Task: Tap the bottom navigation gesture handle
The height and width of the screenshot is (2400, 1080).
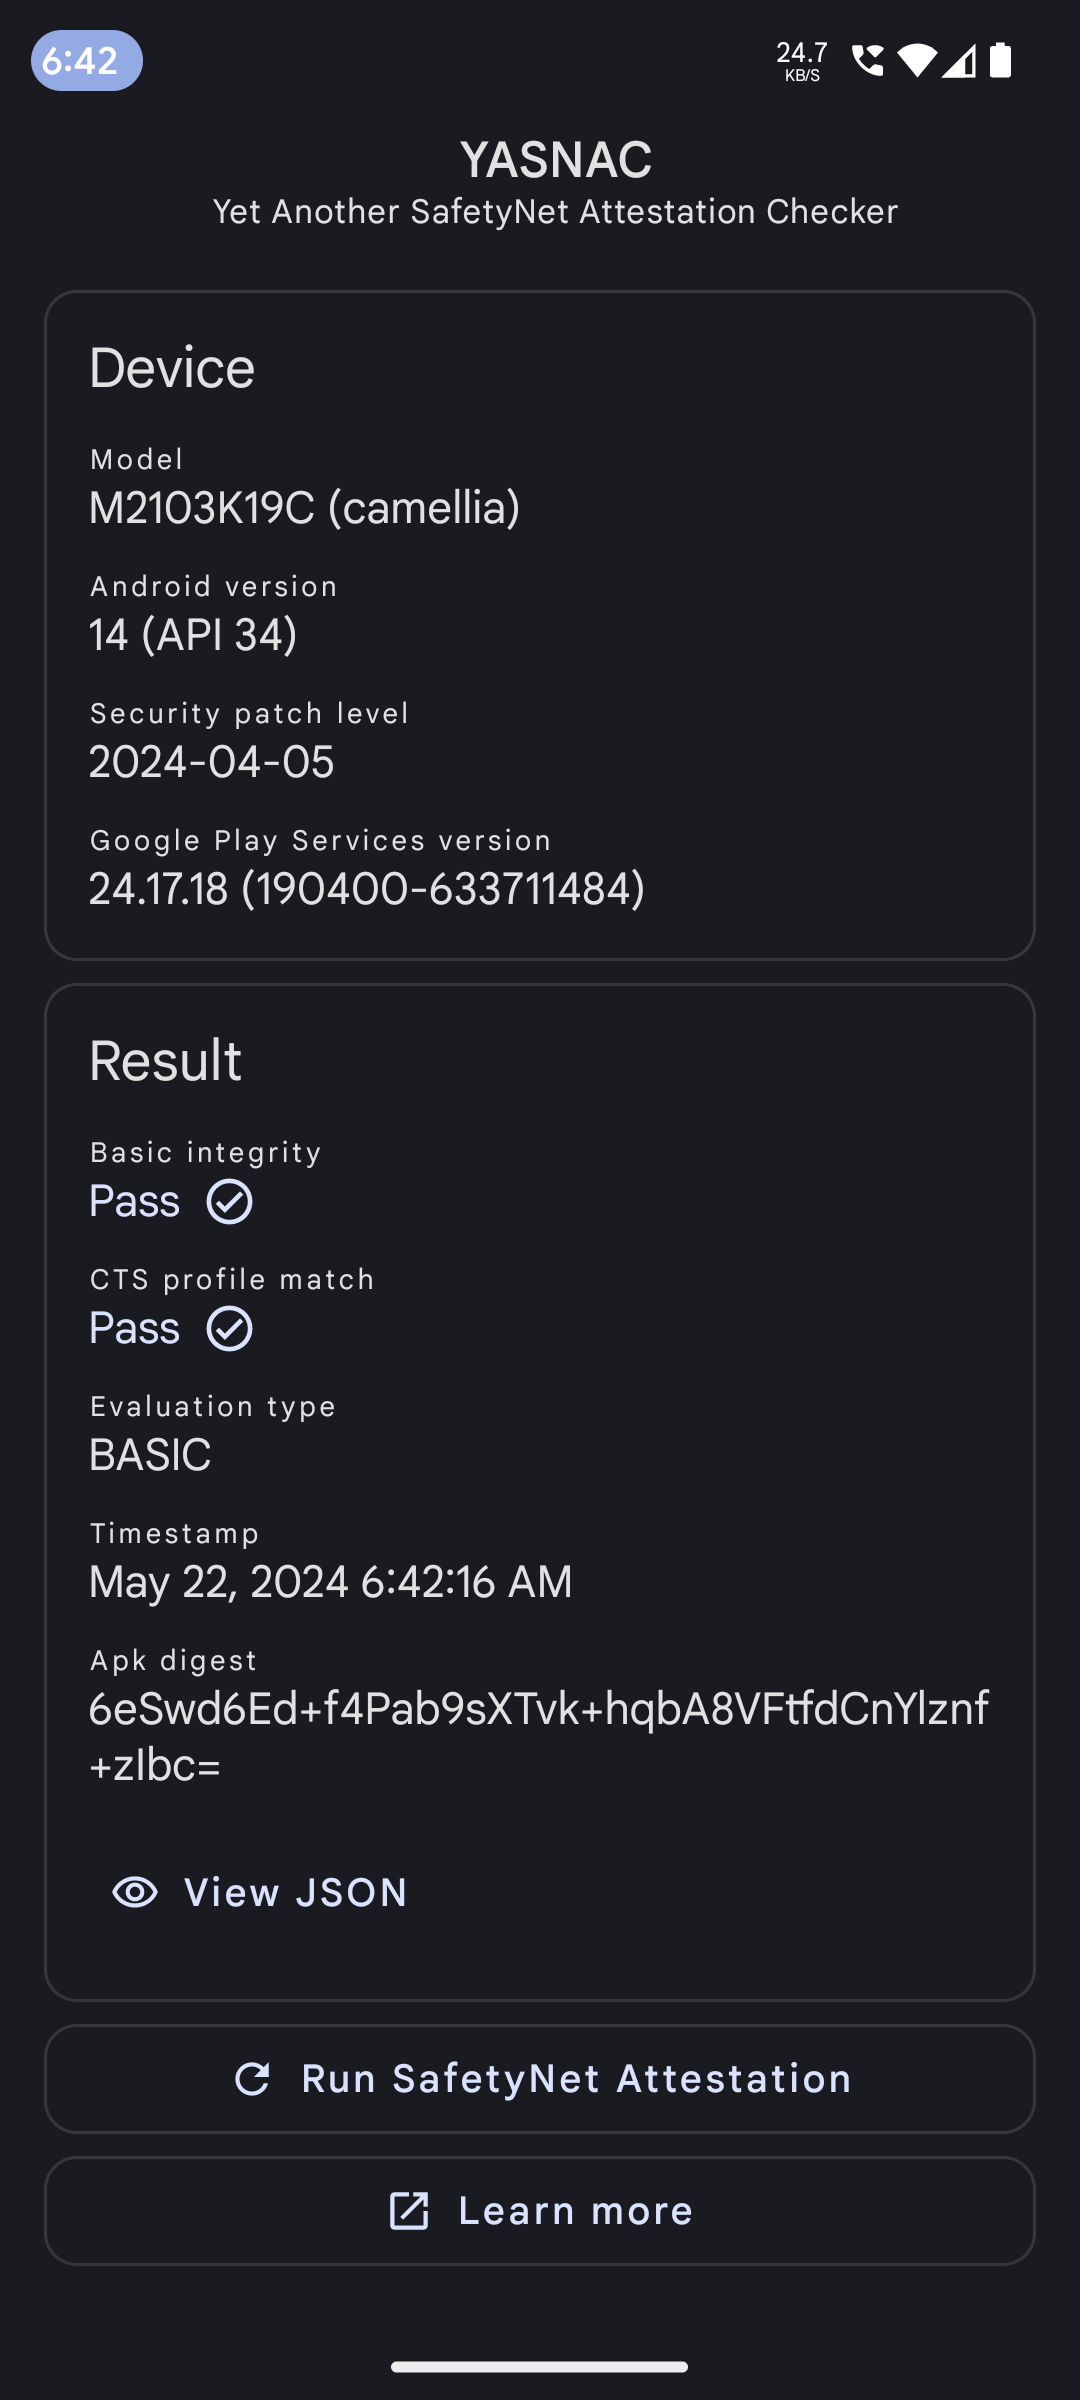Action: pyautogui.click(x=540, y=2367)
